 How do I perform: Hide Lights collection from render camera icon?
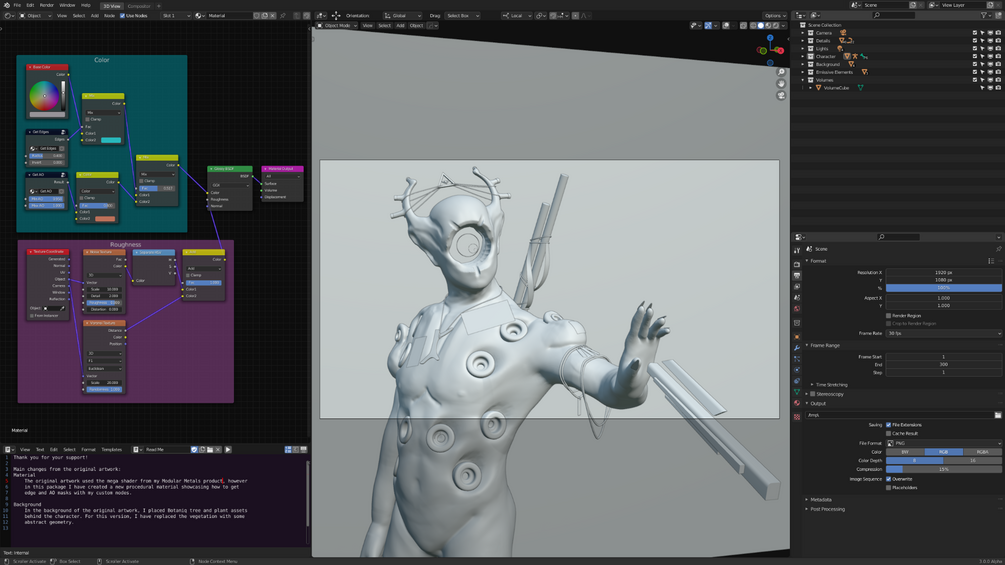[998, 49]
